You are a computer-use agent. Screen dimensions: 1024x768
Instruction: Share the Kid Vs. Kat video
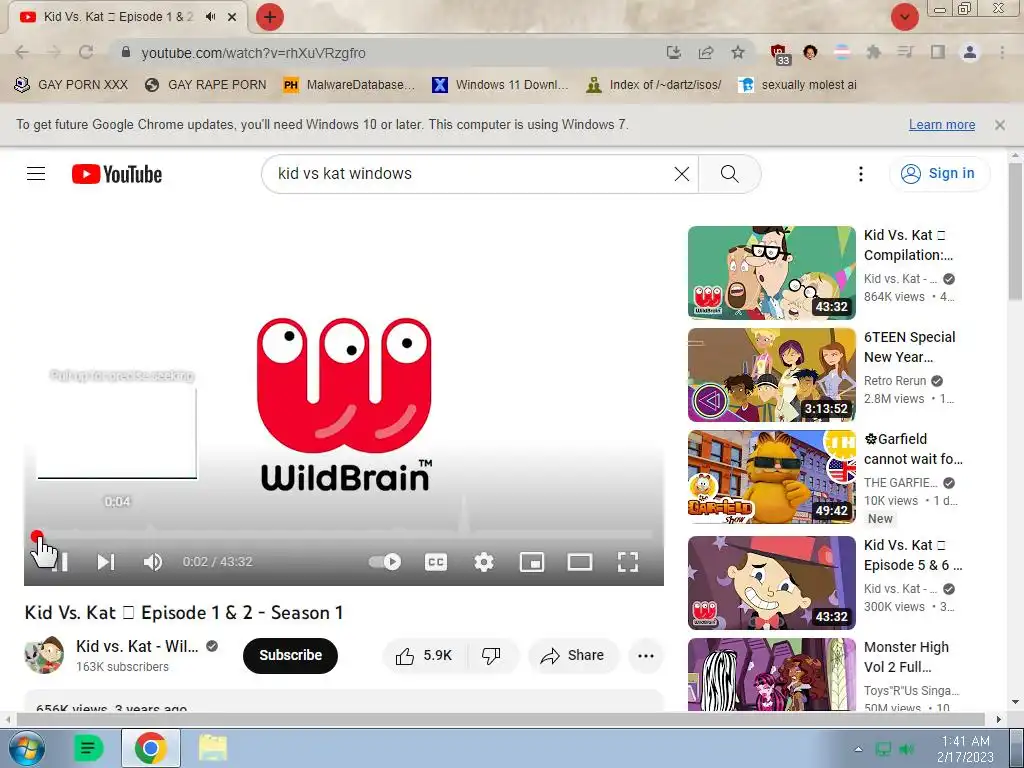click(572, 656)
